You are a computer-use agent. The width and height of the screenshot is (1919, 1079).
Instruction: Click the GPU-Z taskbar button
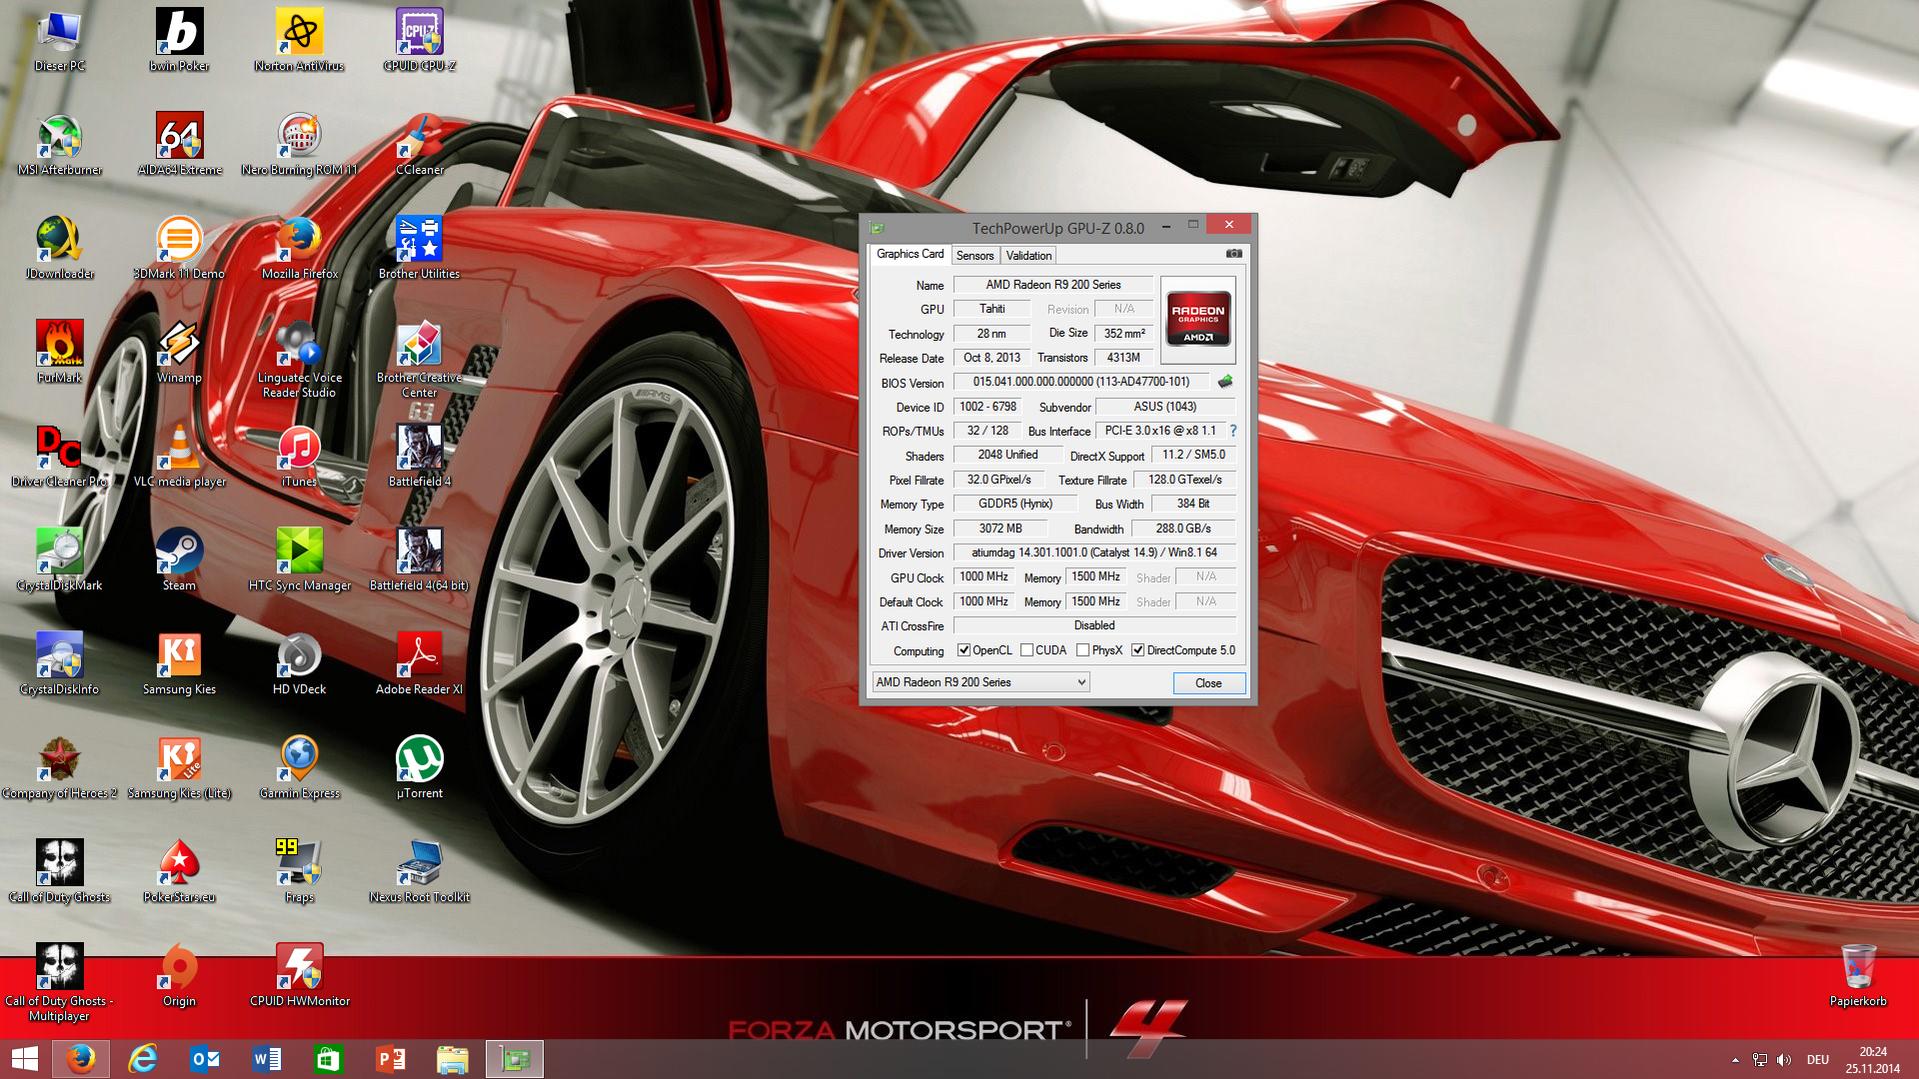point(515,1059)
